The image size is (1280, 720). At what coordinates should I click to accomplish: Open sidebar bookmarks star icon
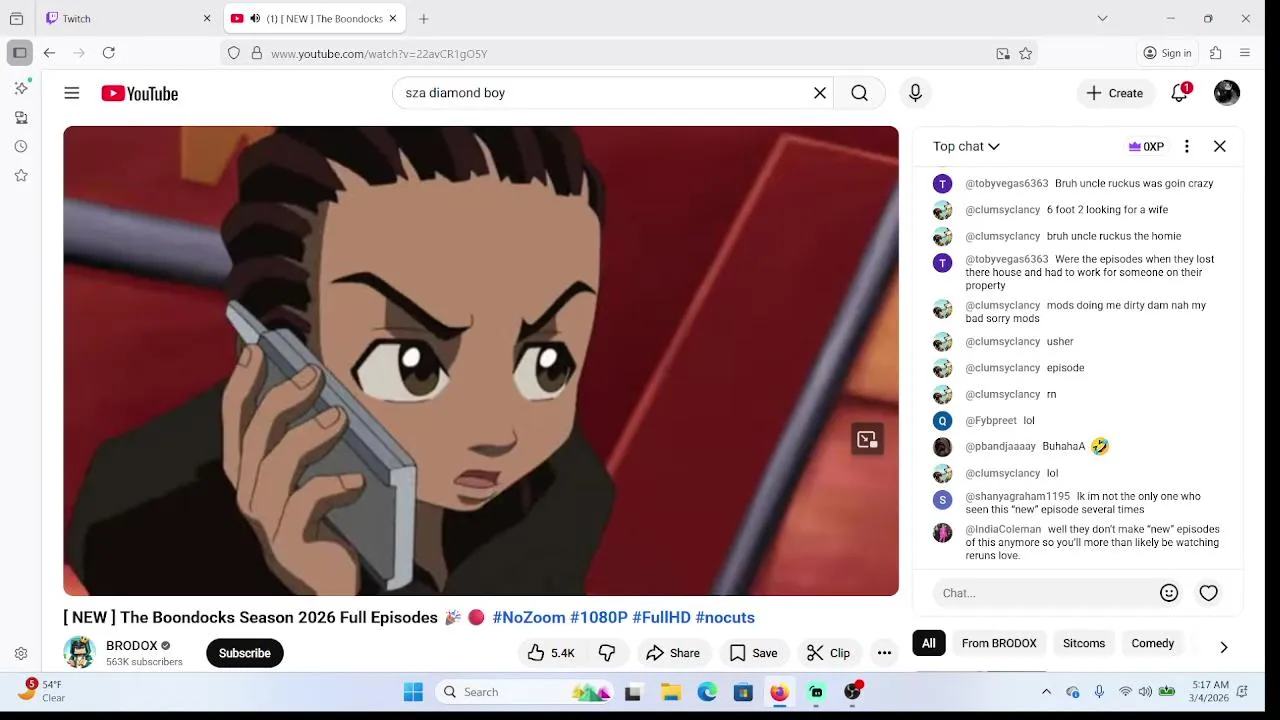pyautogui.click(x=21, y=175)
